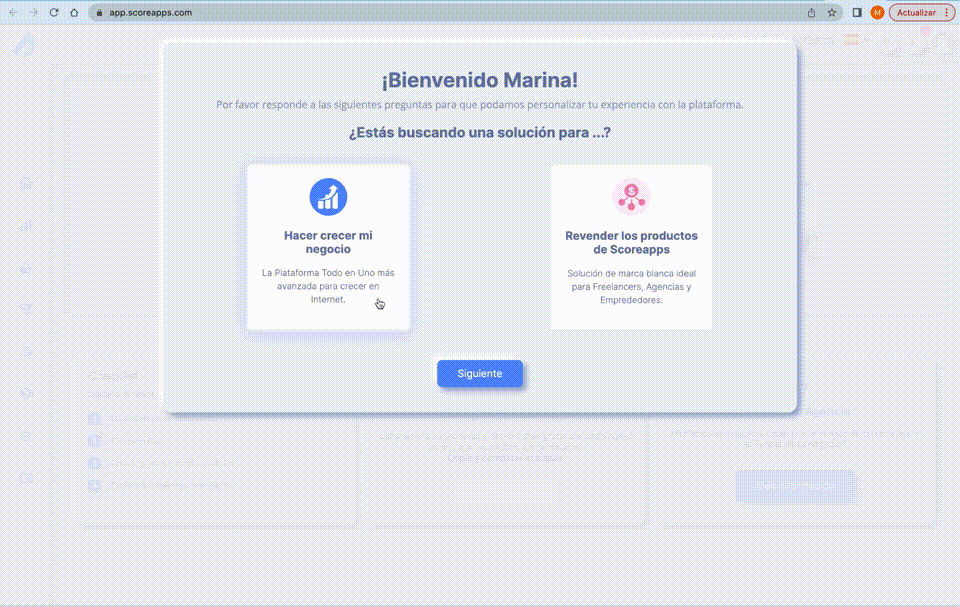Viewport: 960px width, 607px height.
Task: Continue with the Siguiente button
Action: [480, 374]
